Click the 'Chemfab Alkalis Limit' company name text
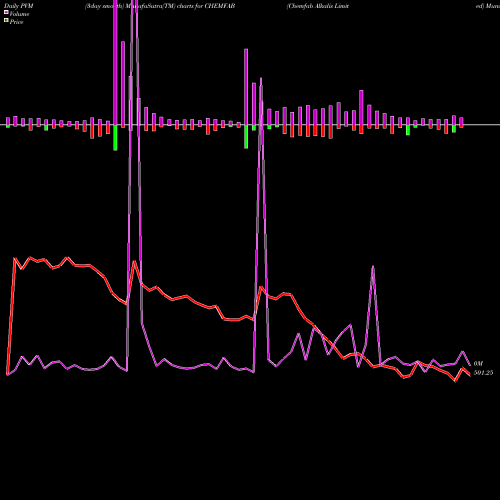Viewport: 500px width, 500px height. 318,6
